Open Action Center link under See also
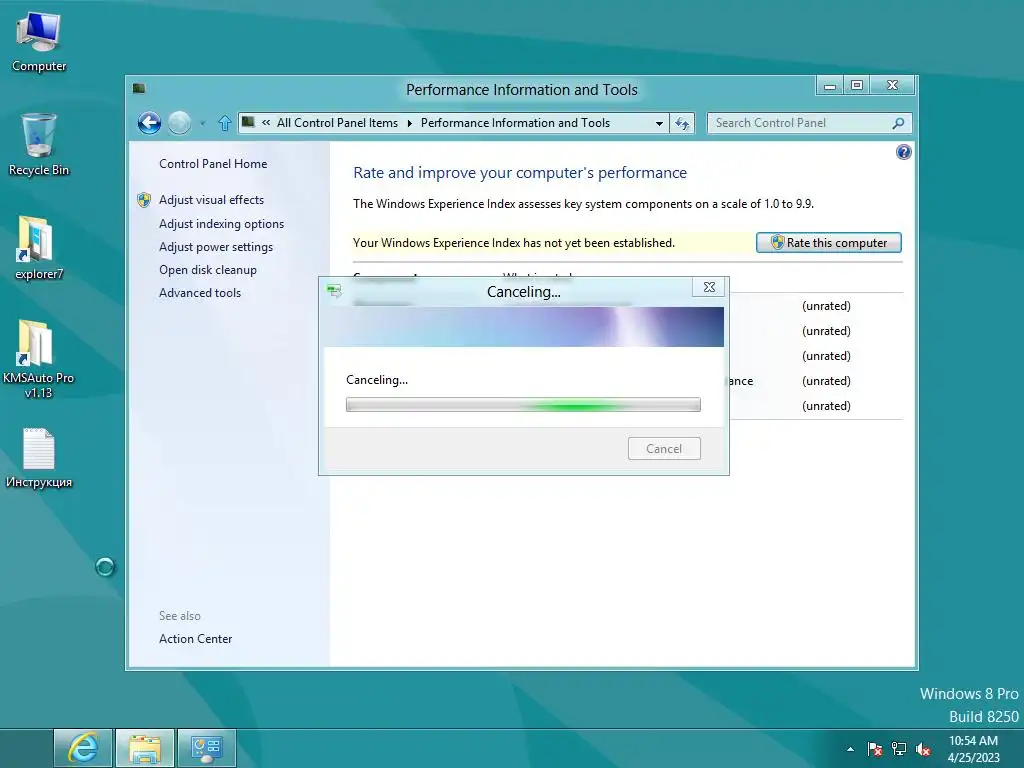 click(x=195, y=639)
